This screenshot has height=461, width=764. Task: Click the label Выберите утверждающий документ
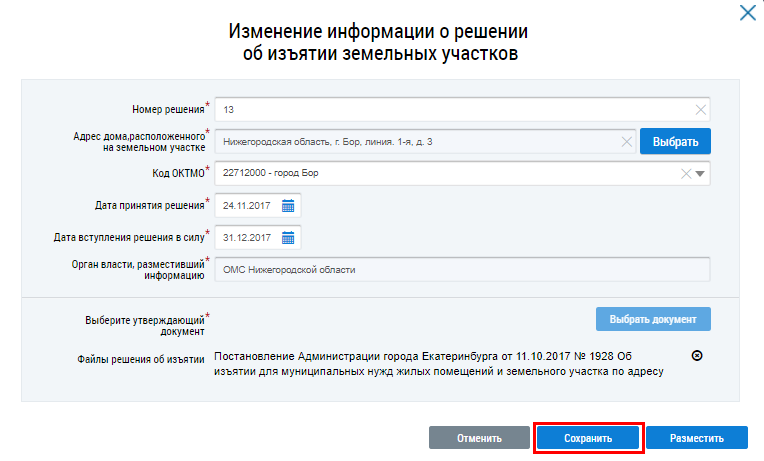pos(145,326)
